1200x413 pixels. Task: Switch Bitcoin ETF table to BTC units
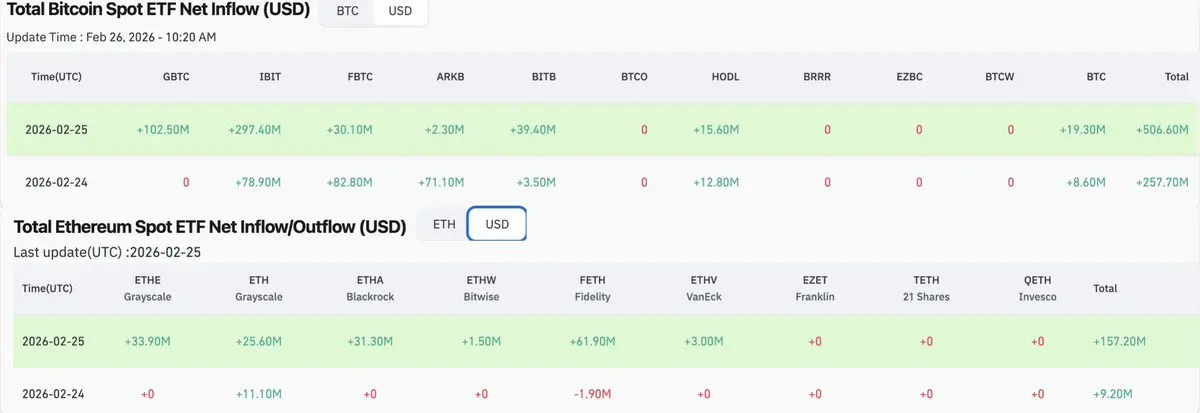(x=347, y=12)
